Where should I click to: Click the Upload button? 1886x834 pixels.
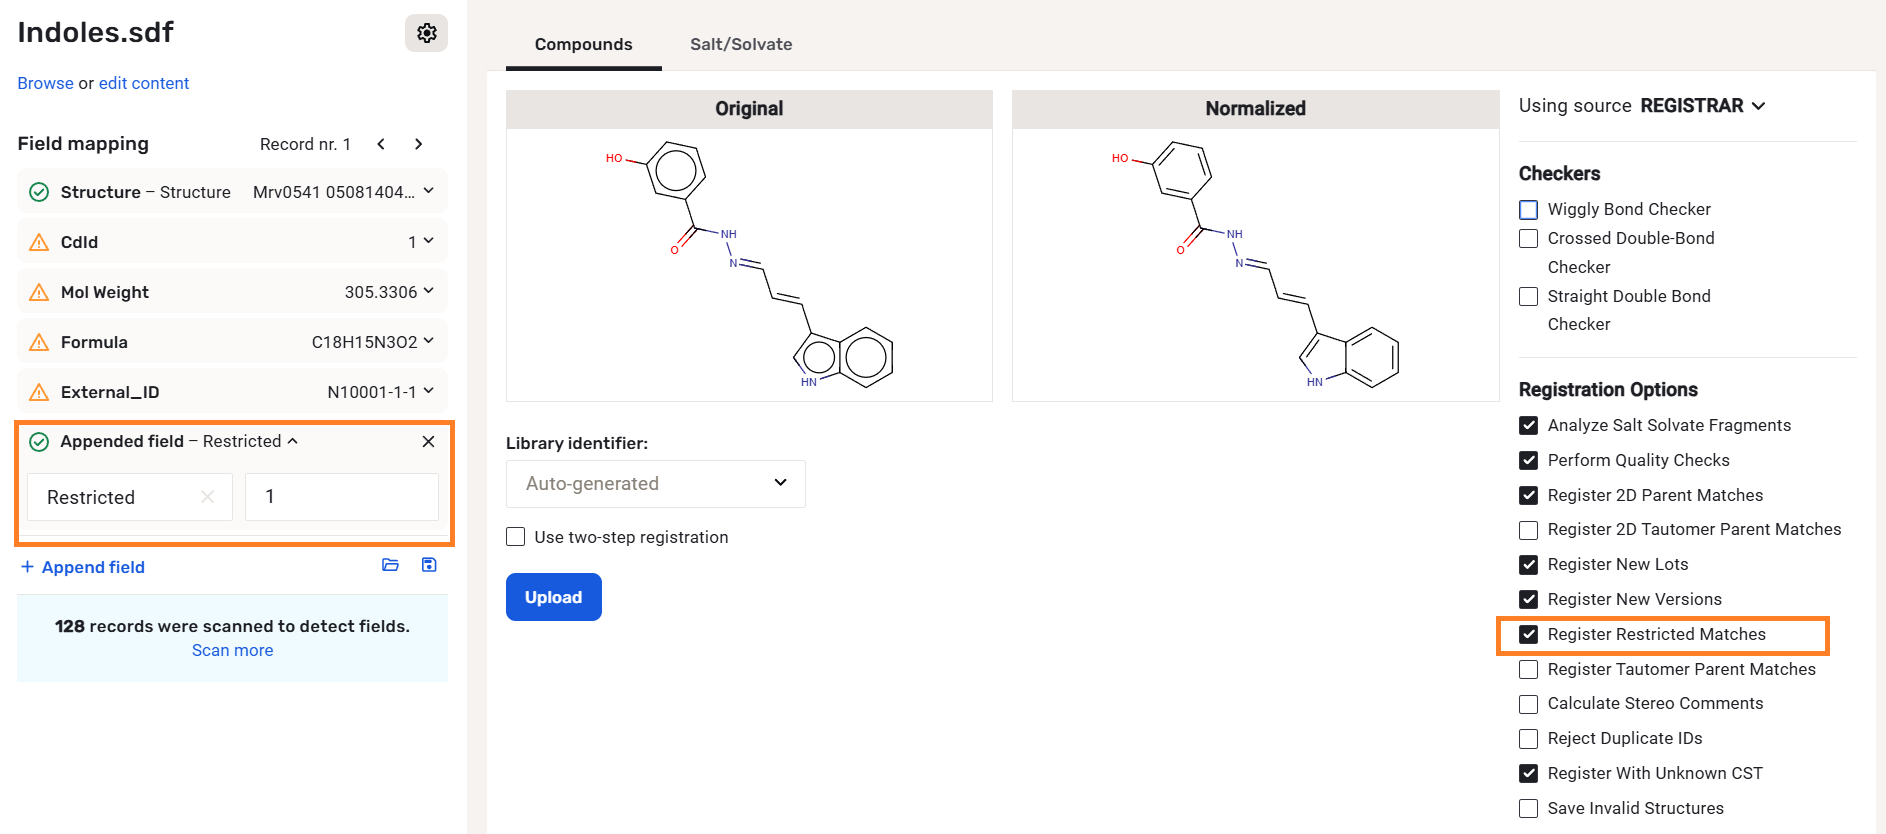553,597
